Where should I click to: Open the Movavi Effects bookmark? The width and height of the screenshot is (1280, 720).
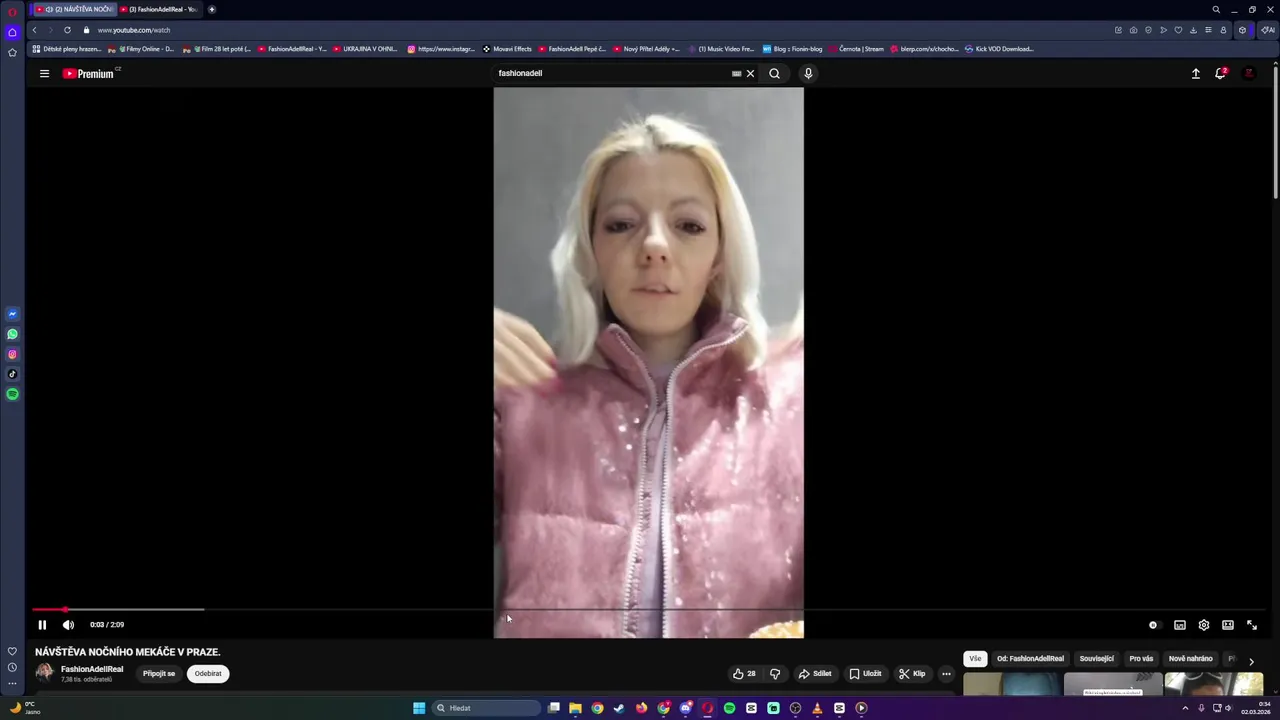(507, 49)
